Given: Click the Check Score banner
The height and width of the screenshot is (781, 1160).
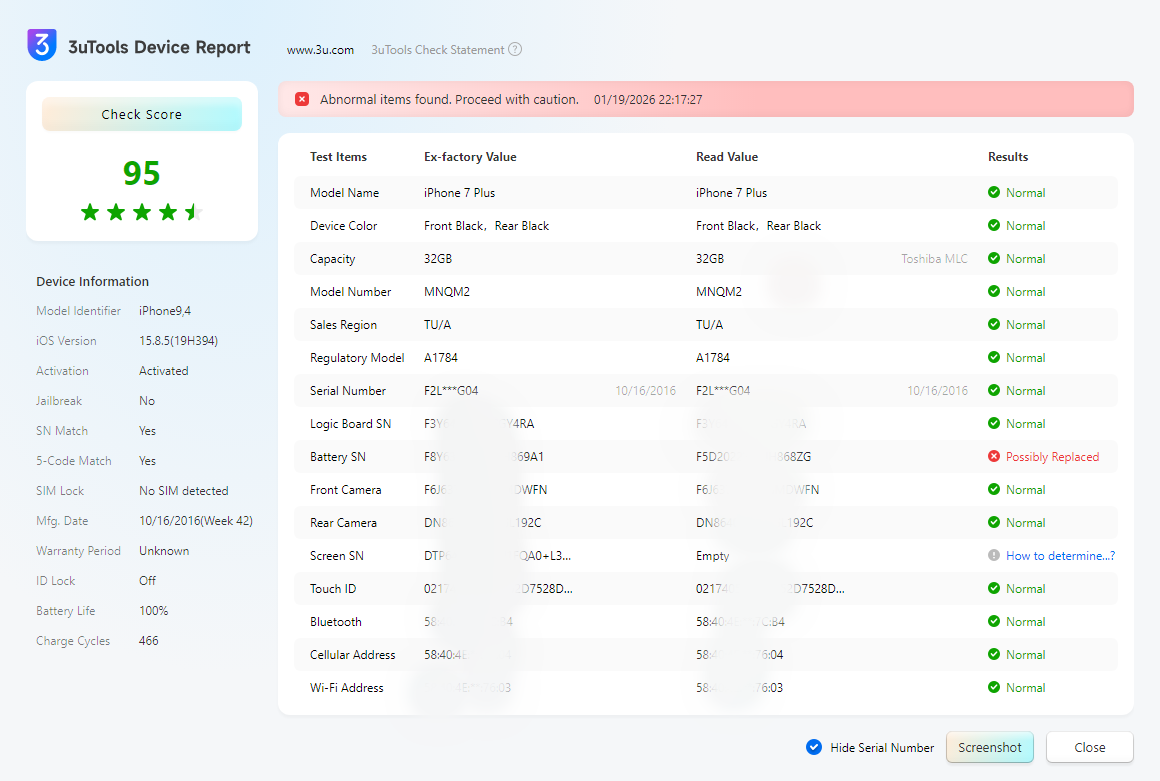Looking at the screenshot, I should [x=142, y=115].
